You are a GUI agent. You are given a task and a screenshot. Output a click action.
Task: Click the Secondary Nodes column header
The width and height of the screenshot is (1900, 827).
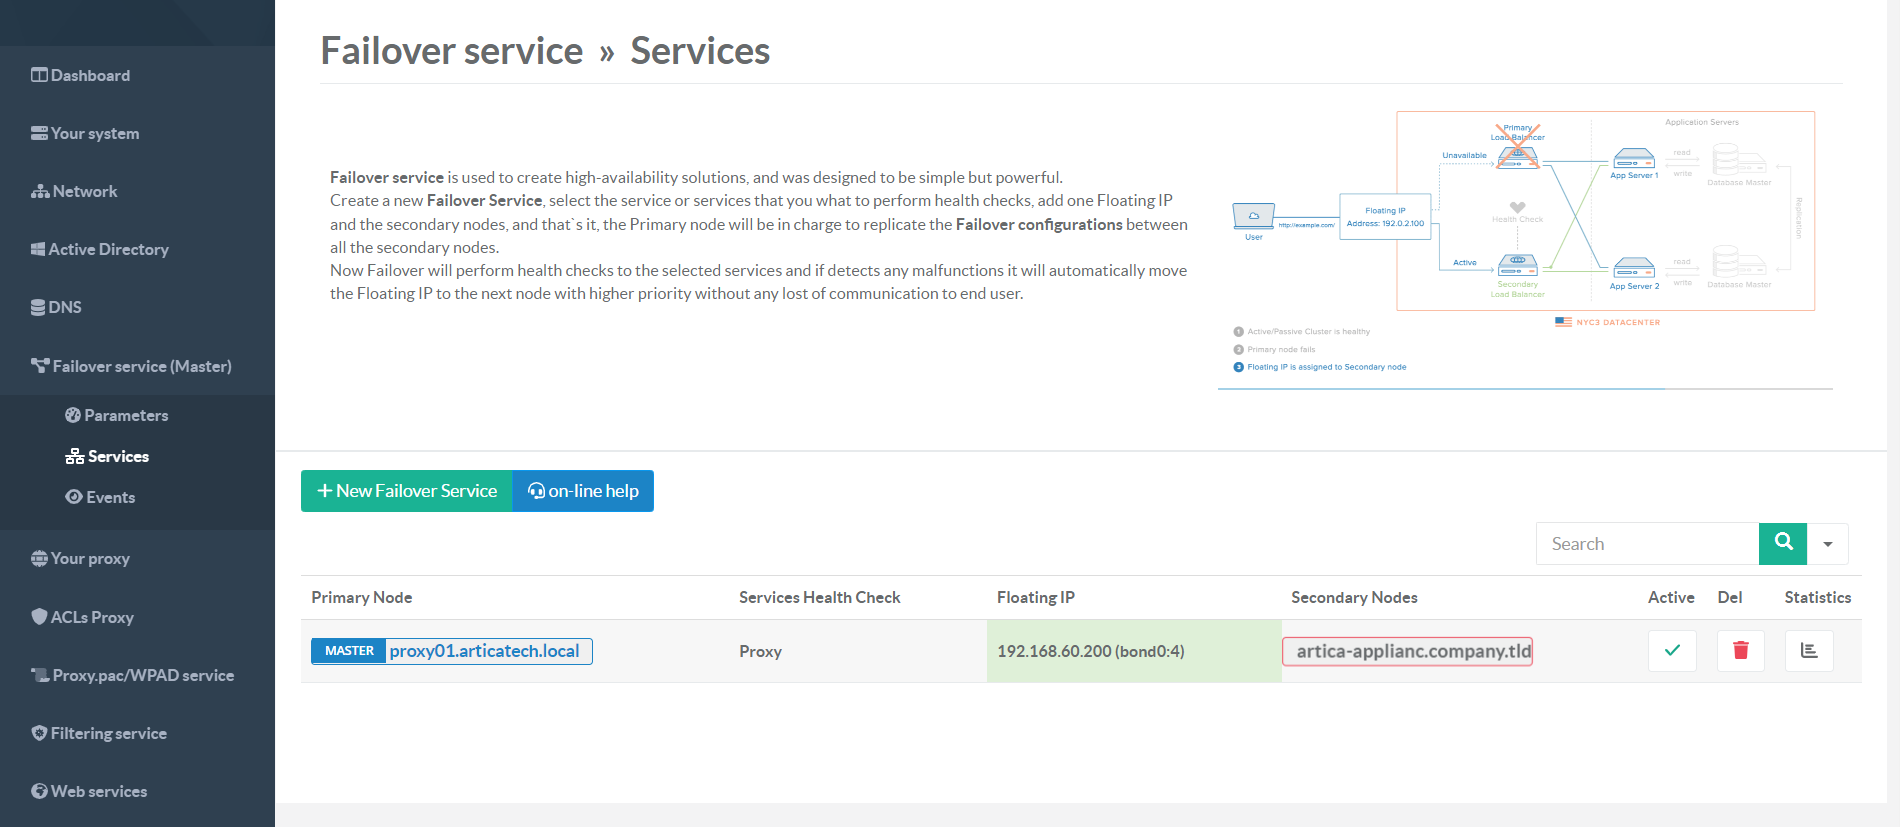coord(1354,597)
